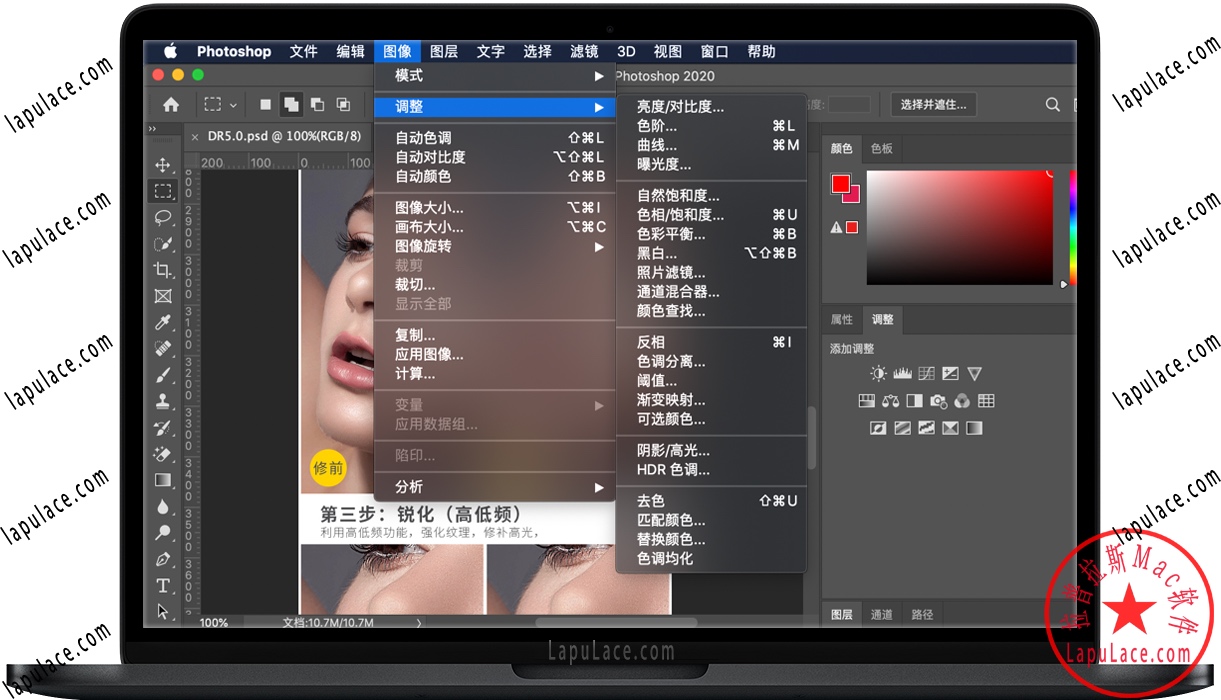Select the Crop tool
This screenshot has height=700, width=1221.
165,270
